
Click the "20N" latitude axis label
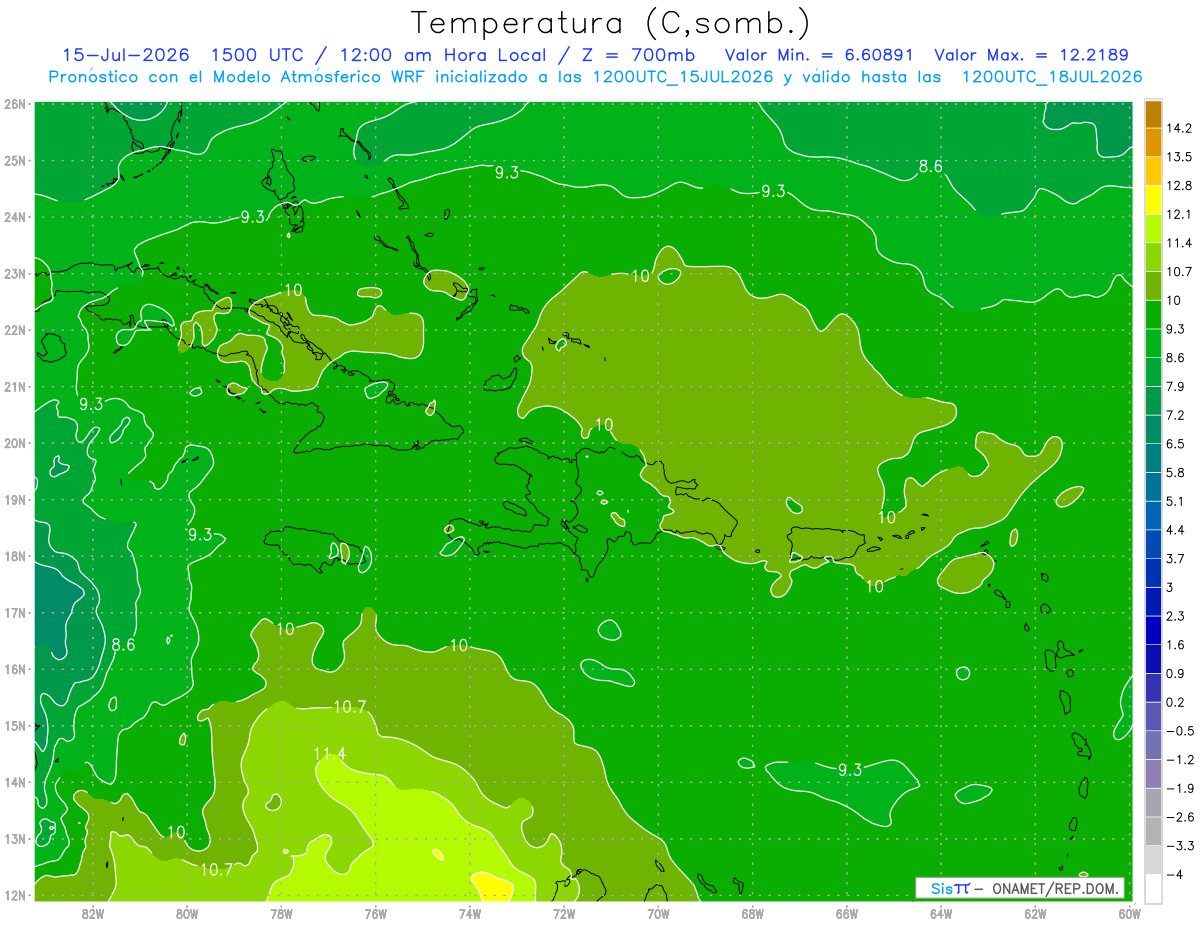click(x=14, y=443)
